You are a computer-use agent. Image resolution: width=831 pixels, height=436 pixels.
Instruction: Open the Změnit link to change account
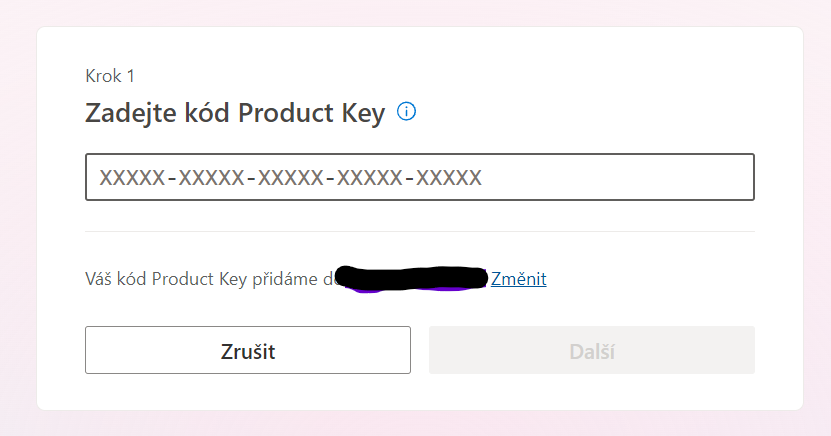[x=518, y=279]
